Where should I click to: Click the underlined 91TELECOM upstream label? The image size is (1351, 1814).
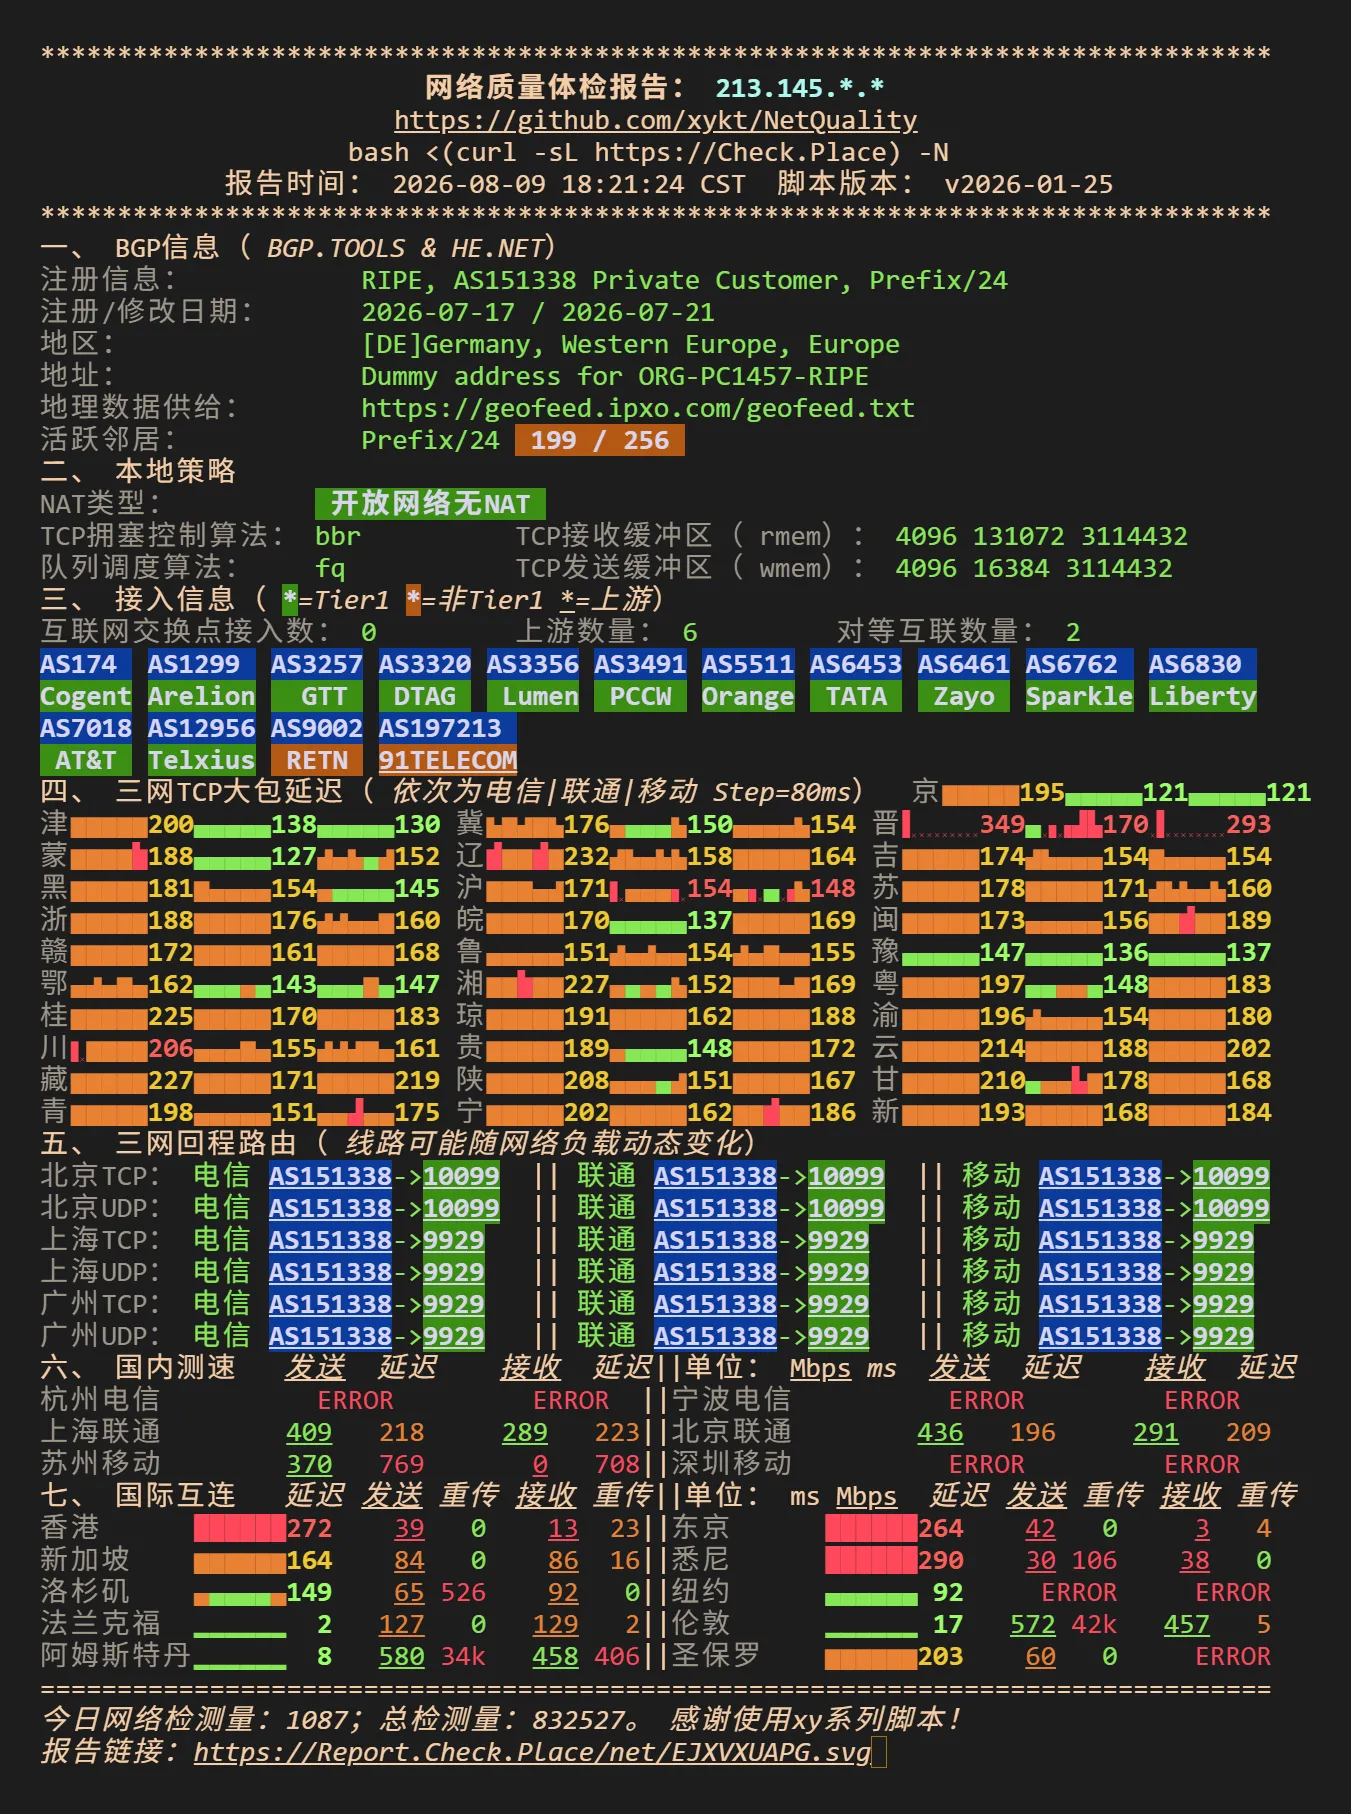click(x=448, y=760)
